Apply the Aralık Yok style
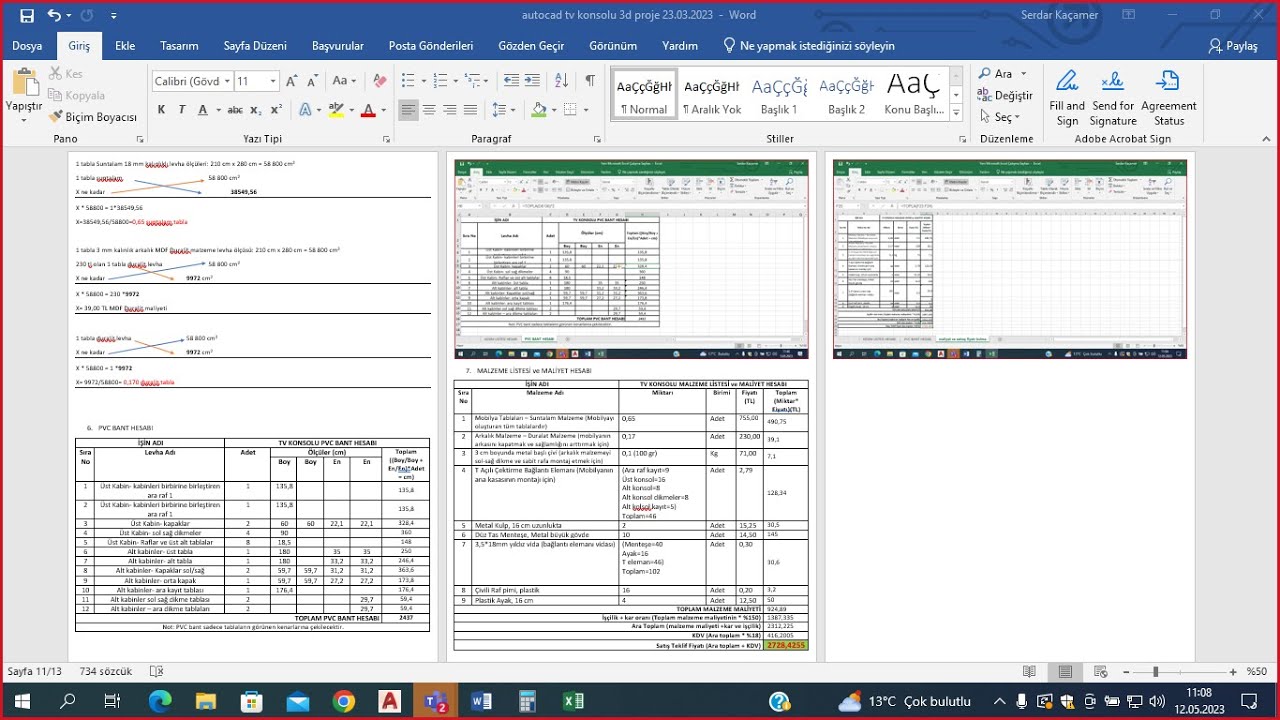1280x720 pixels. (712, 94)
